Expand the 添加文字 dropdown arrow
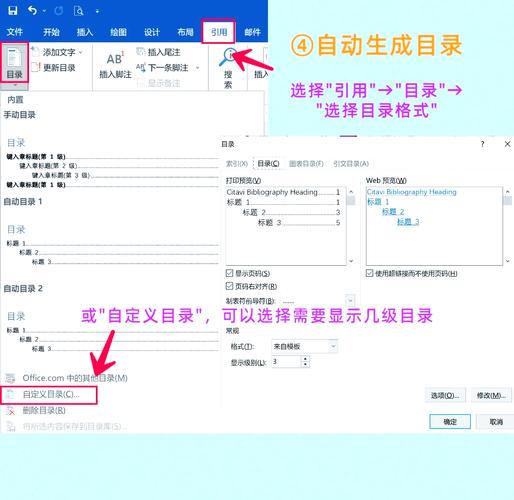This screenshot has width=514, height=500. [80, 52]
